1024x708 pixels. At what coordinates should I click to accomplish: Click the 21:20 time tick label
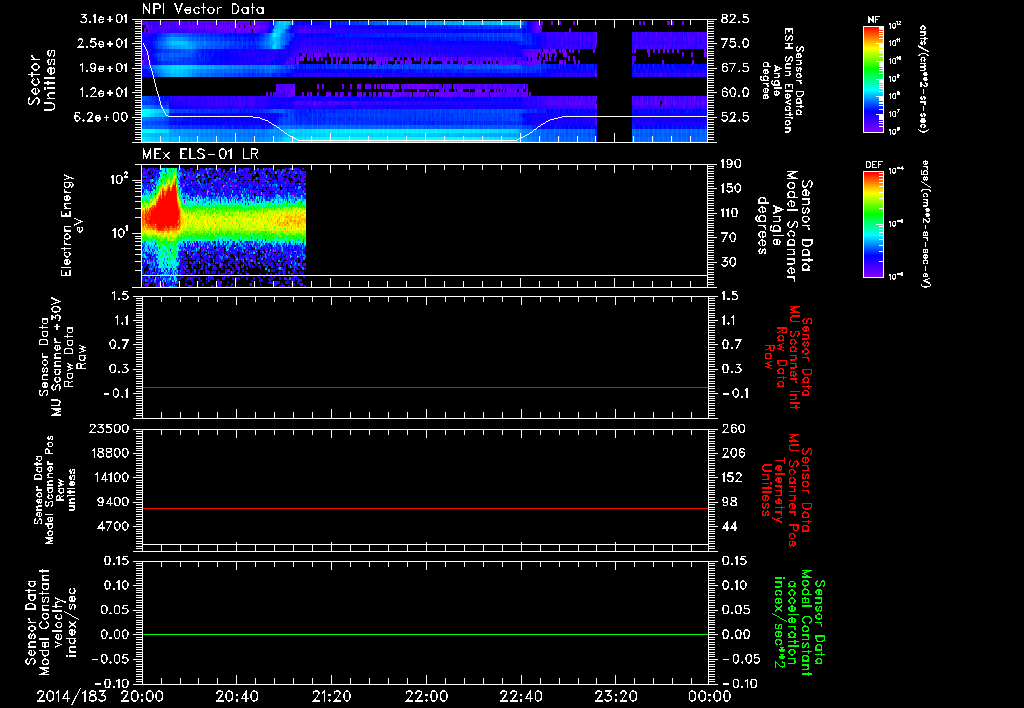coord(331,696)
